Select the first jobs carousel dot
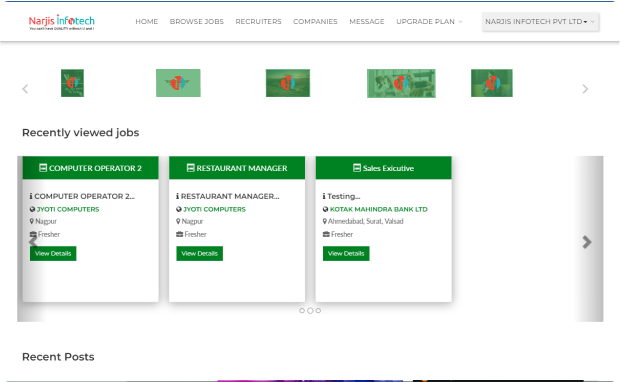This screenshot has height=382, width=620. (302, 311)
